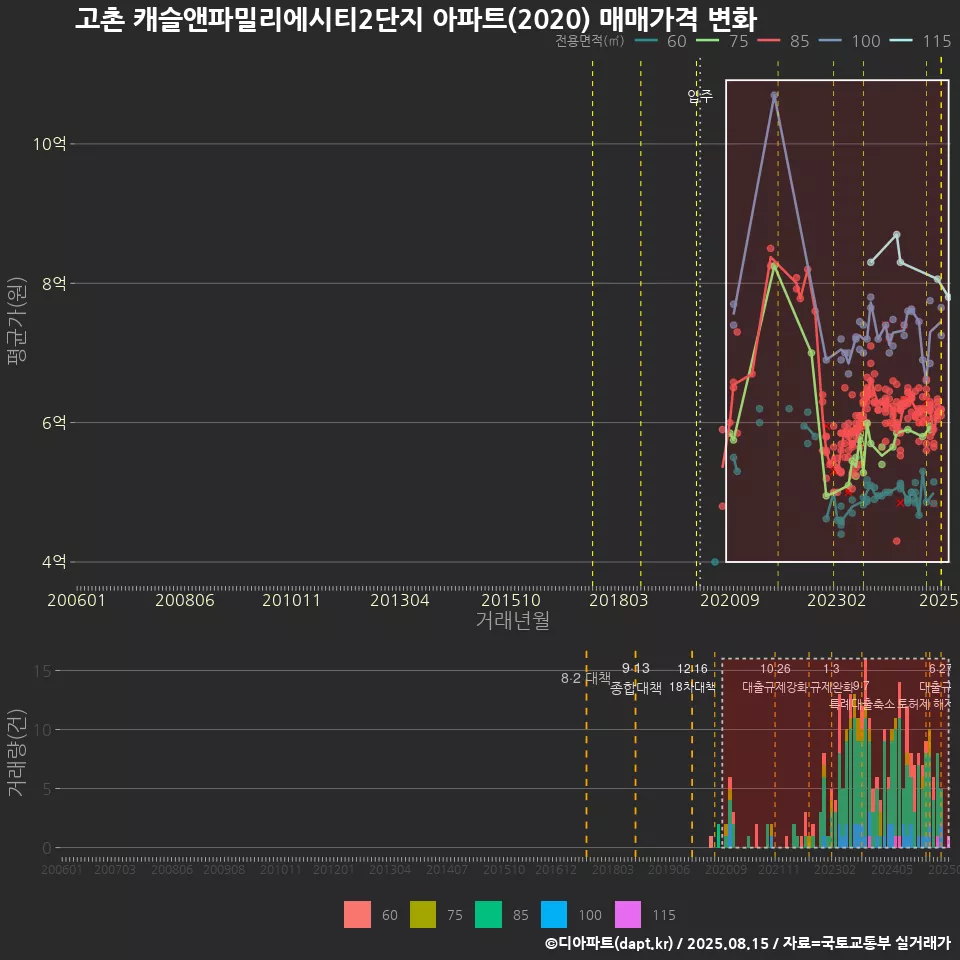960x960 pixels.
Task: Click the 4억 y-axis label
Action: coord(54,561)
